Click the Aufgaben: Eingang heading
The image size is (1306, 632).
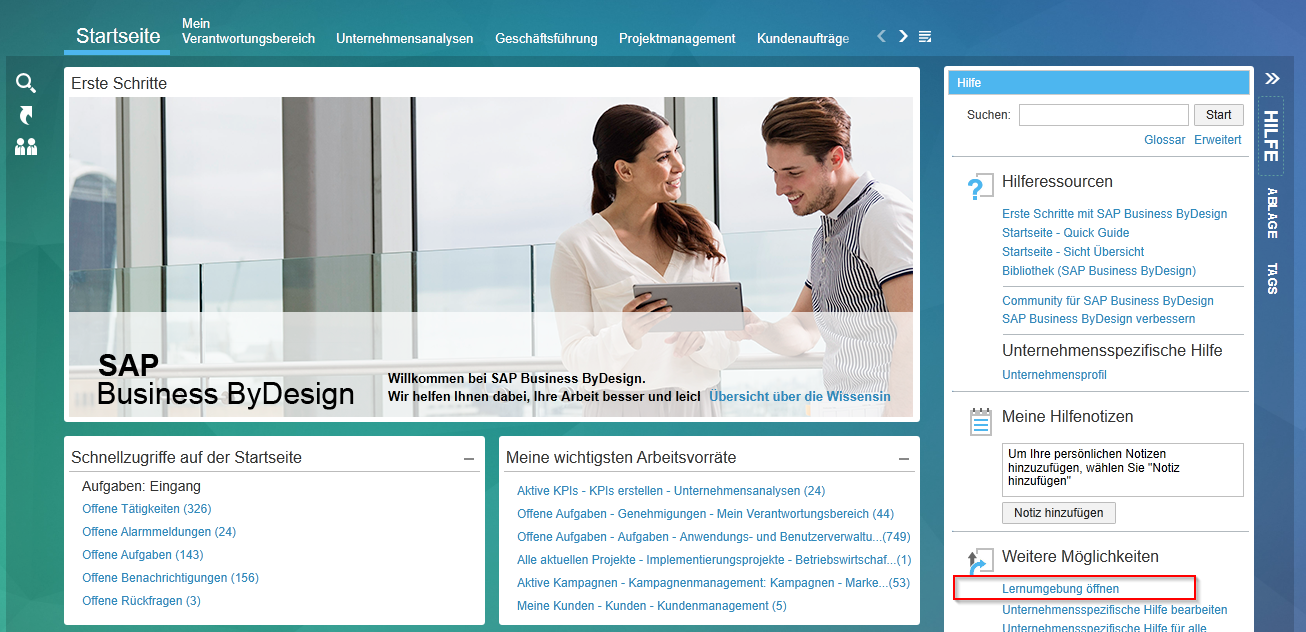click(x=141, y=487)
